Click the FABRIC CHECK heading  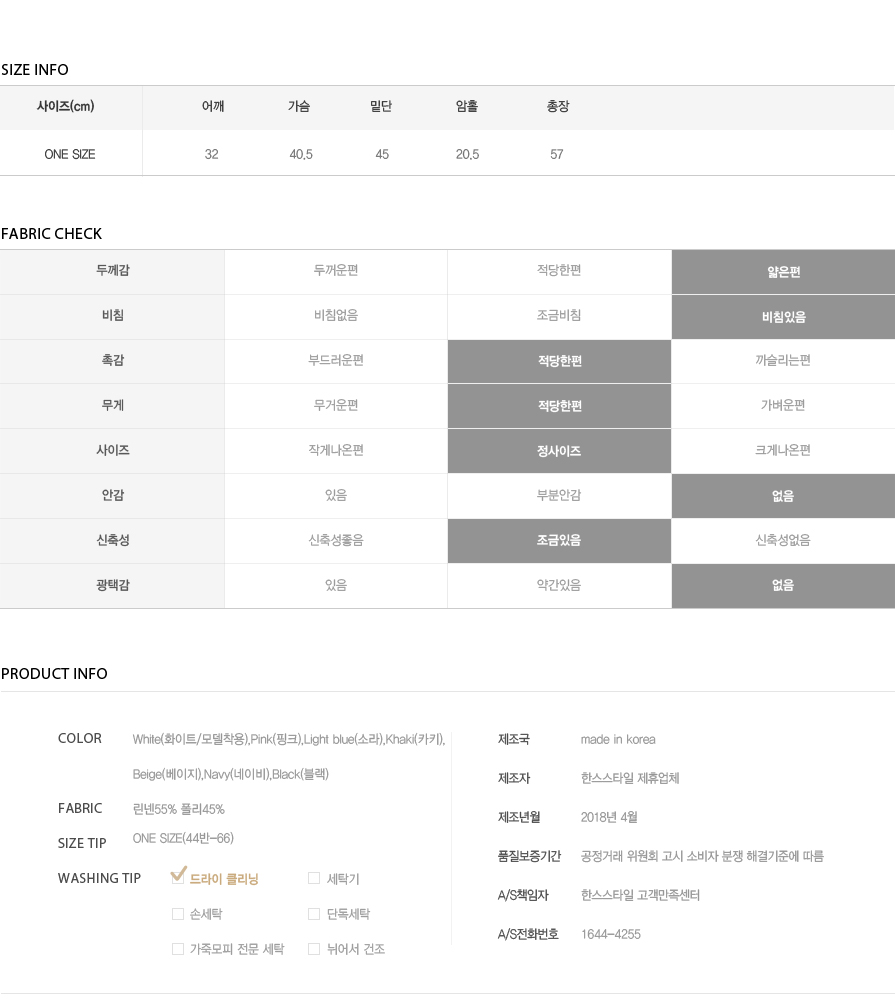(51, 234)
